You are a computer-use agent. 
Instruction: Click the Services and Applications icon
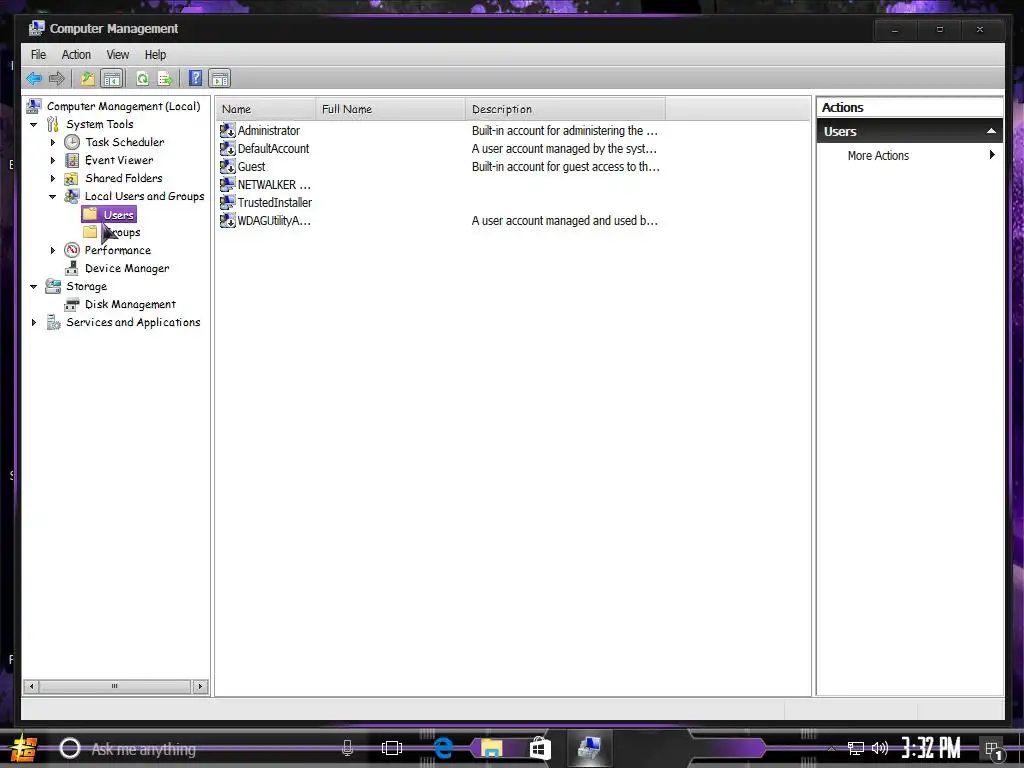tap(53, 322)
